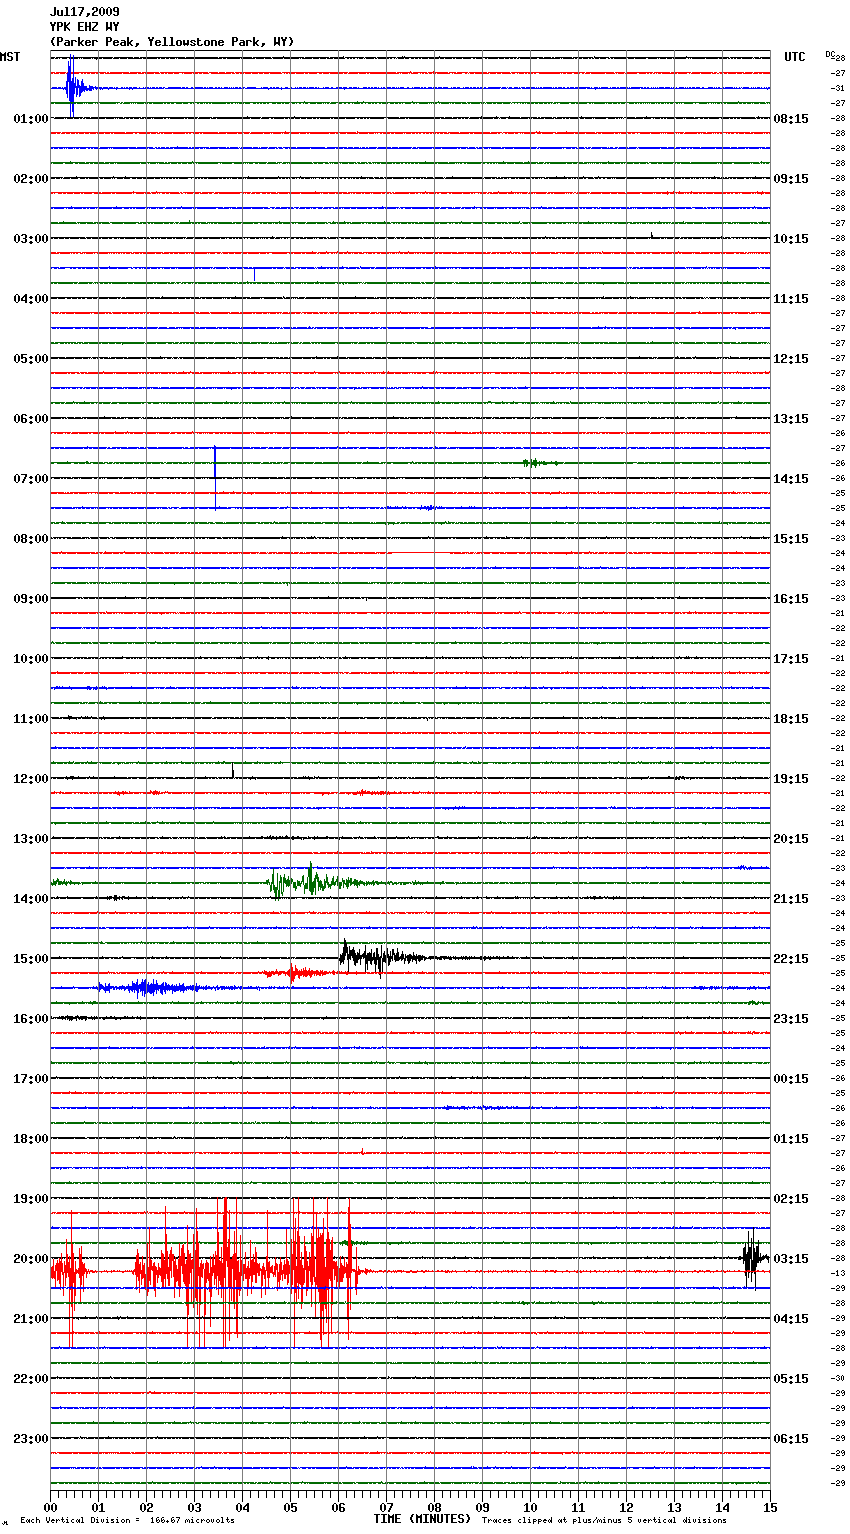The width and height of the screenshot is (850, 1534).
Task: Select the 12:00 MST time label
Action: (30, 779)
